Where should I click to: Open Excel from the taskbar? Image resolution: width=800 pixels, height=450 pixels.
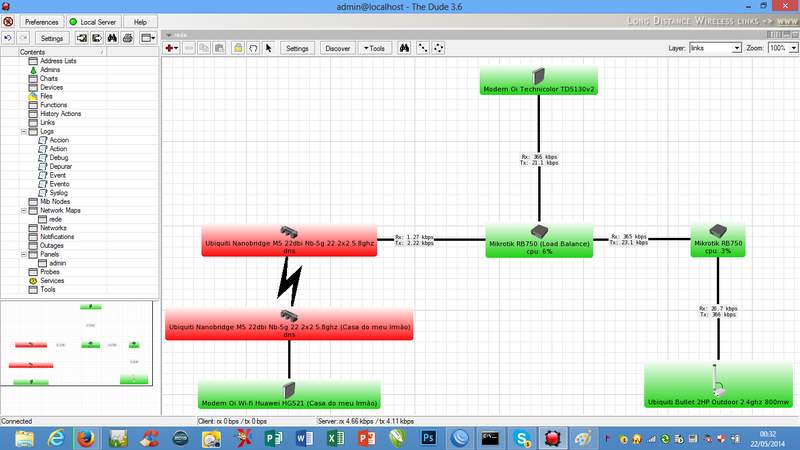pyautogui.click(x=335, y=438)
